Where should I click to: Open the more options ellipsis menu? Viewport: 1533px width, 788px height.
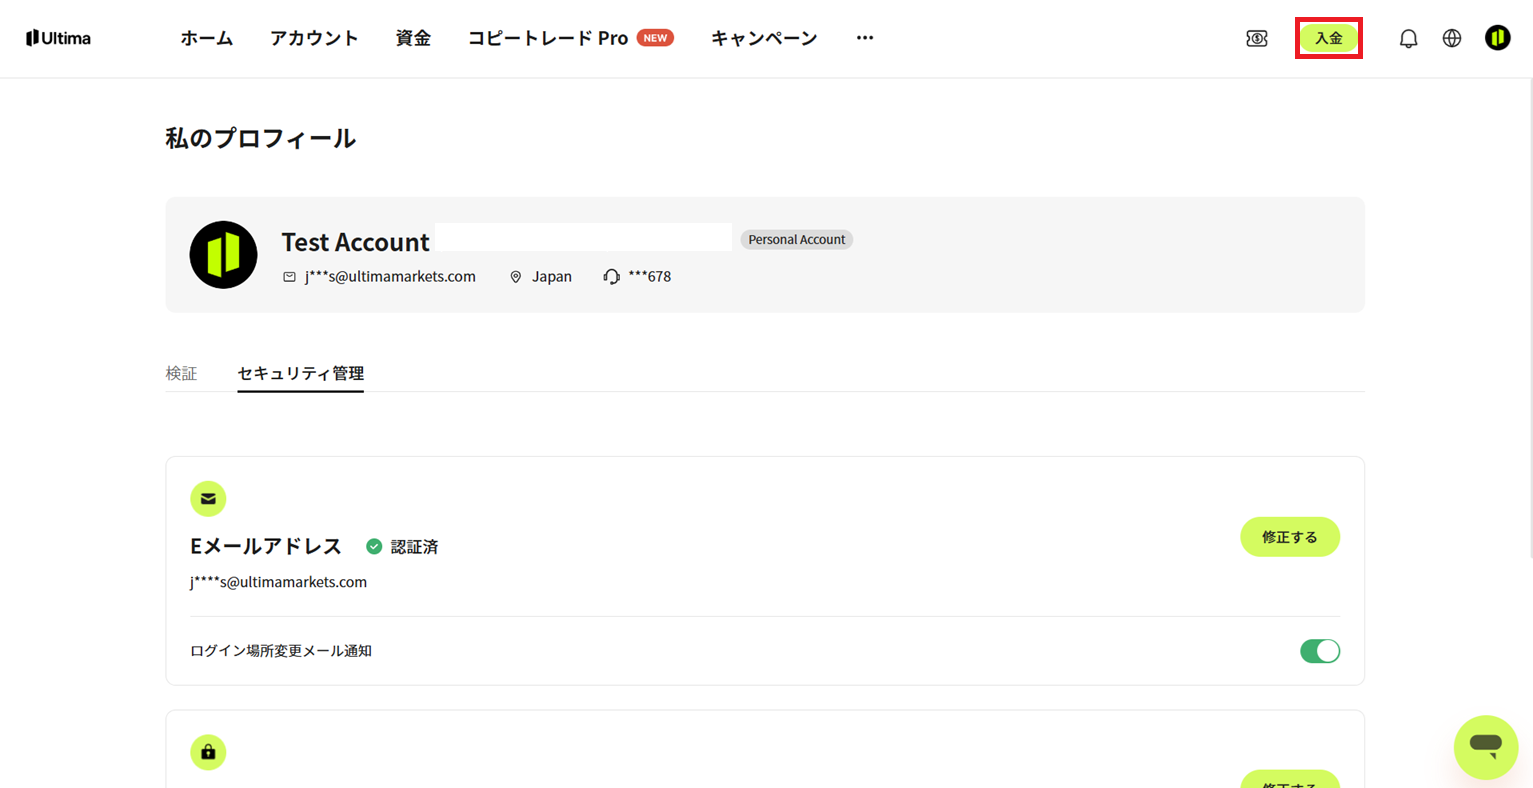coord(865,38)
